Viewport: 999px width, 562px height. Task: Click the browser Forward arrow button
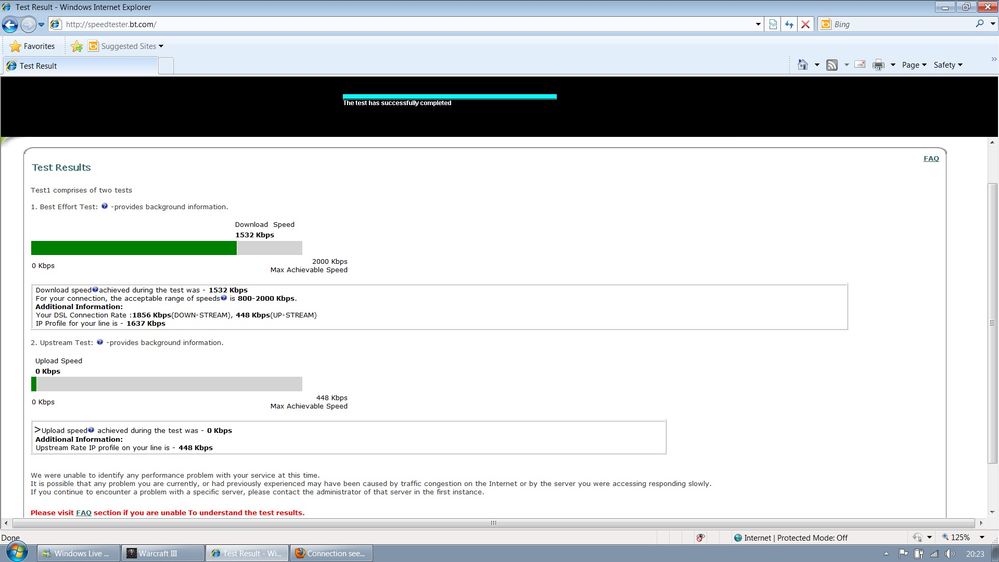click(x=28, y=25)
